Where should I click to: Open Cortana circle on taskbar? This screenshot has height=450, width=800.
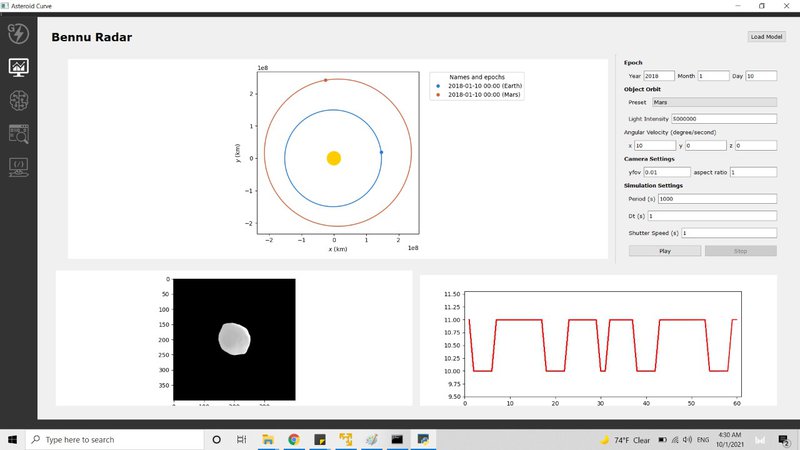coord(216,439)
